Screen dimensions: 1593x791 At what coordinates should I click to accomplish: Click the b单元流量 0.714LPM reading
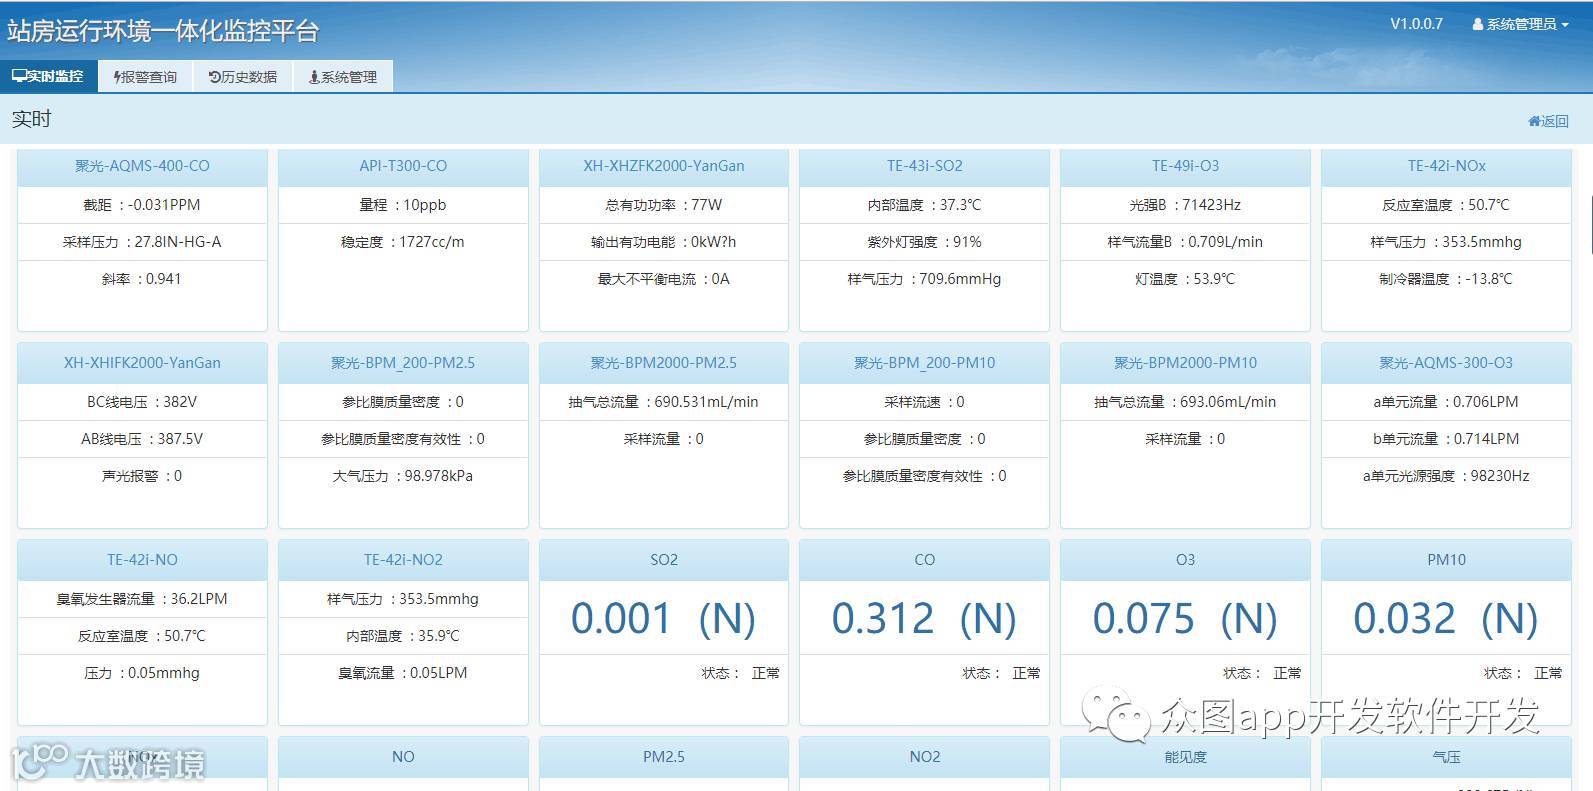coord(1446,439)
